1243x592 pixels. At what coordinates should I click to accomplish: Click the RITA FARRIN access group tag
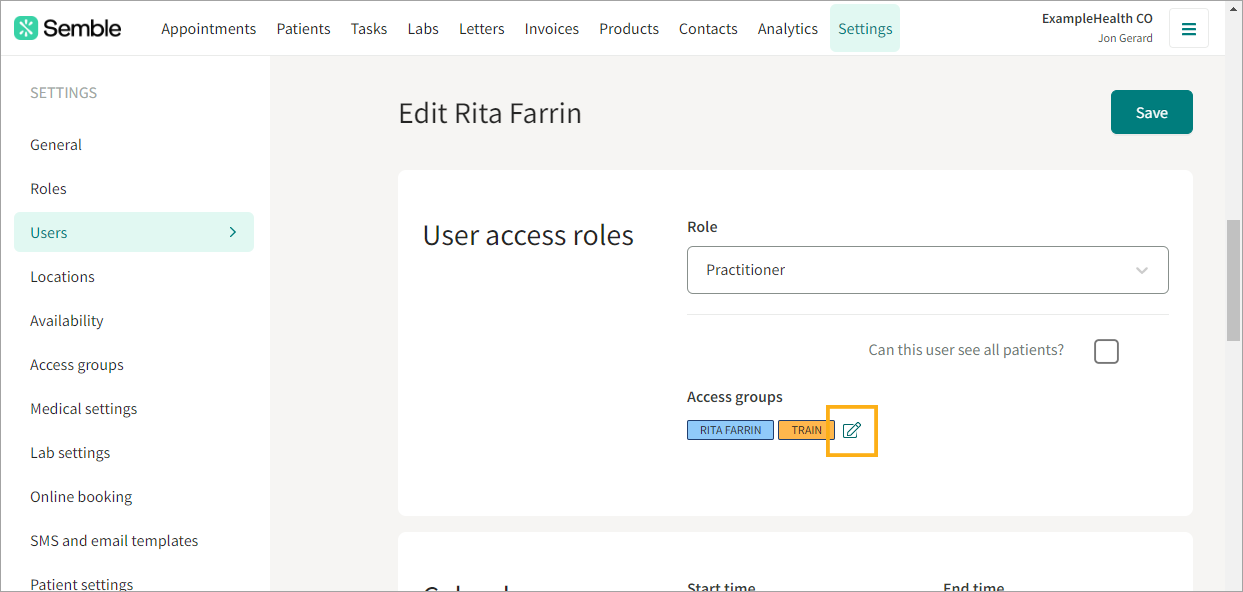coord(730,430)
